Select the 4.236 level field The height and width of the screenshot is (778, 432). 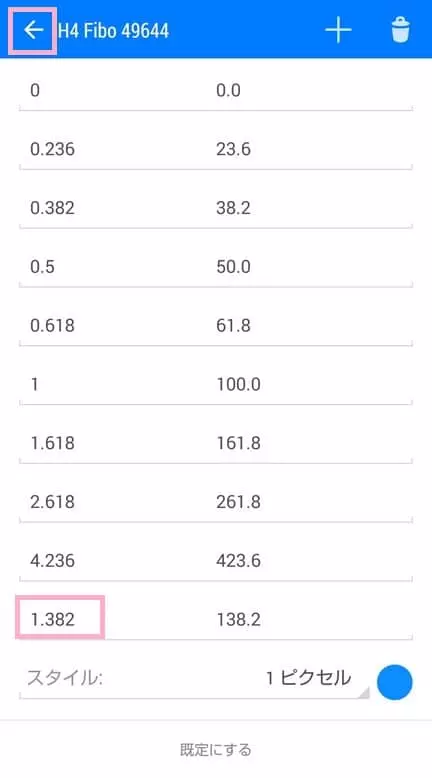(x=112, y=561)
